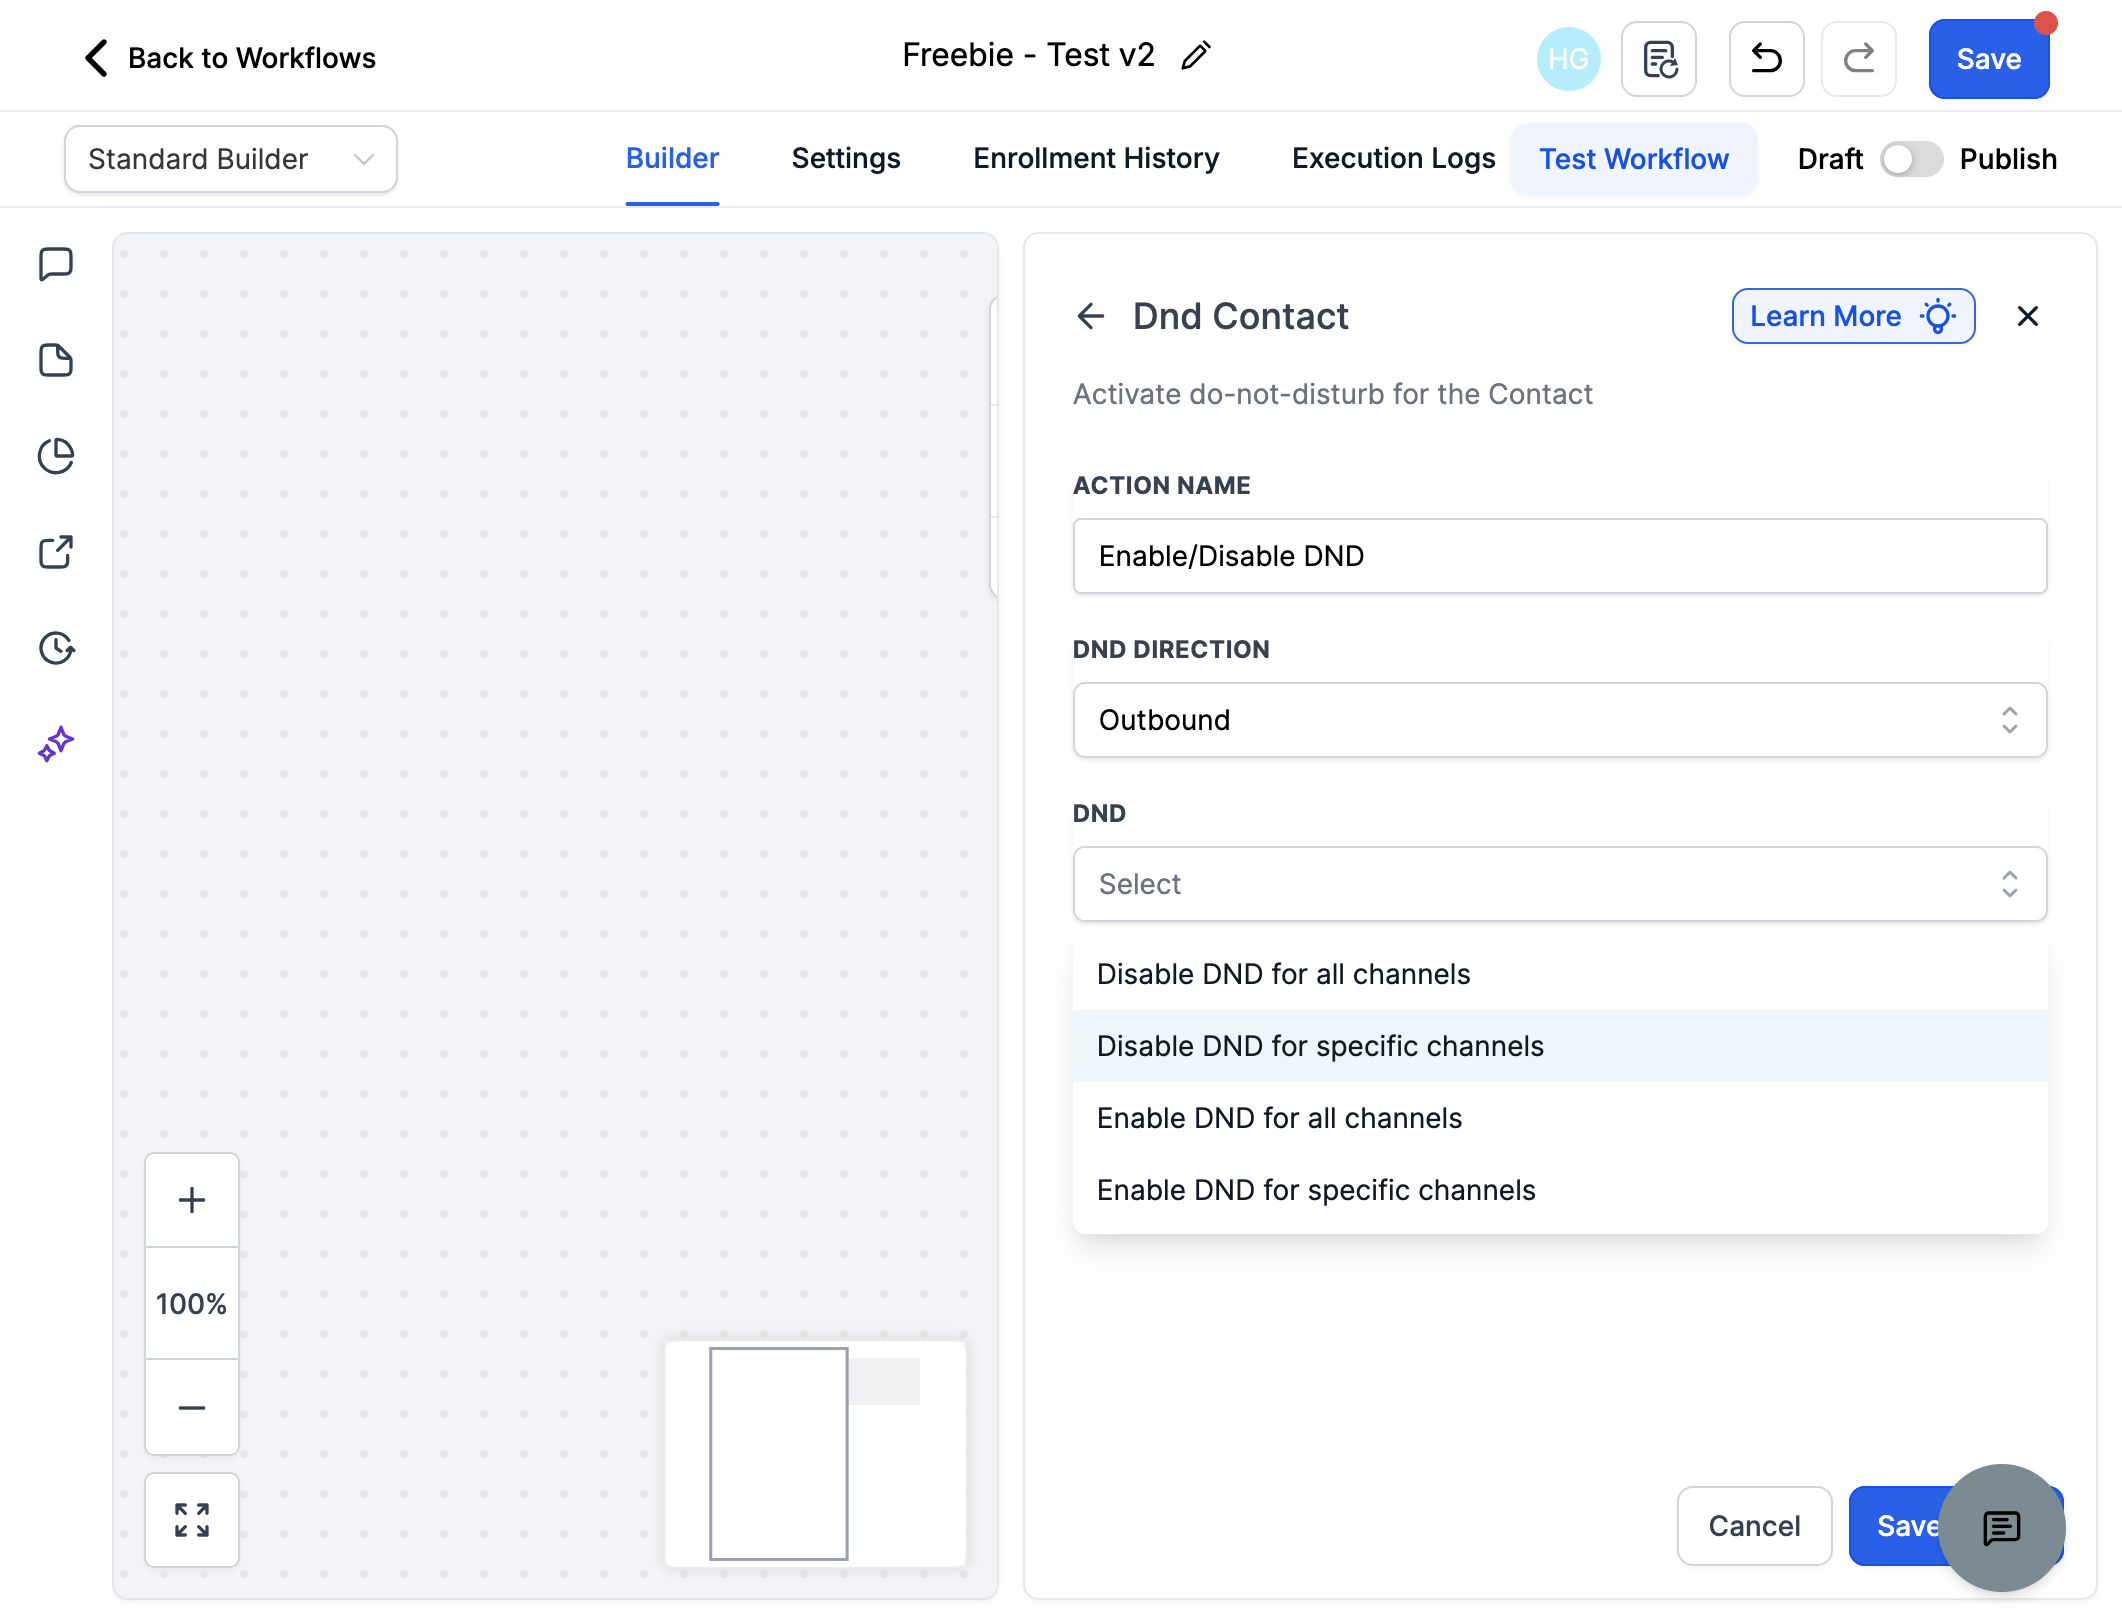Open the DND Direction Outbound dropdown
Image resolution: width=2122 pixels, height=1624 pixels.
(1560, 720)
